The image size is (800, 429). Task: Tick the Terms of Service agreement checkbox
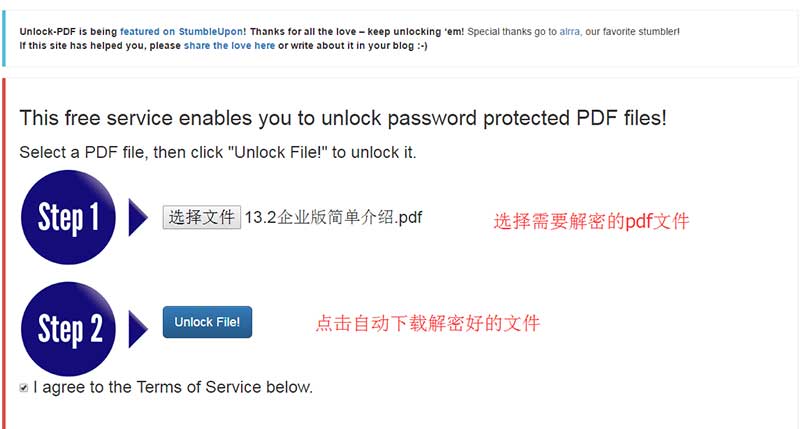click(24, 387)
